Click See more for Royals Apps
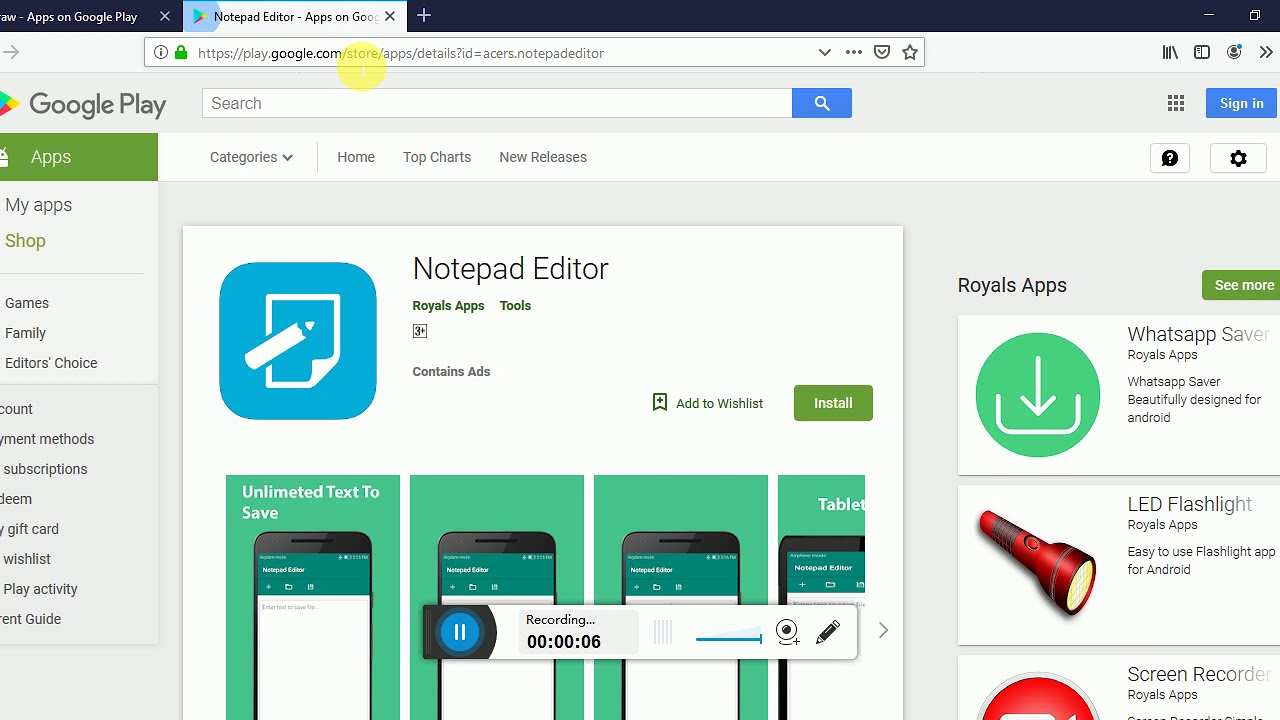 tap(1241, 285)
